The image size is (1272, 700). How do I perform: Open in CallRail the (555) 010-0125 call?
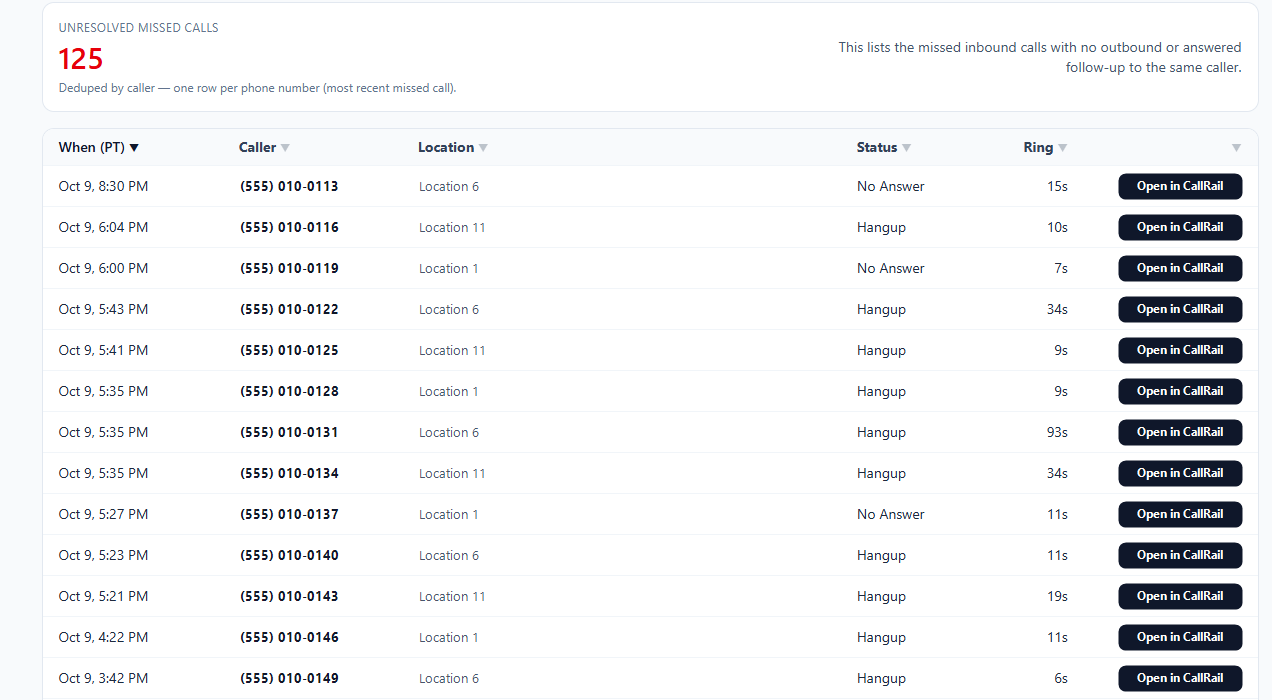tap(1180, 351)
